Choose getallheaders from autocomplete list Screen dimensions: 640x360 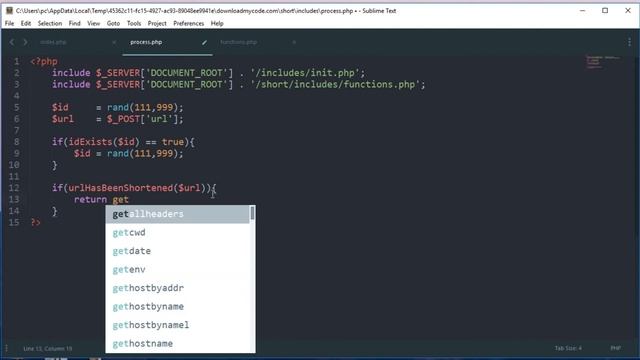coord(178,214)
